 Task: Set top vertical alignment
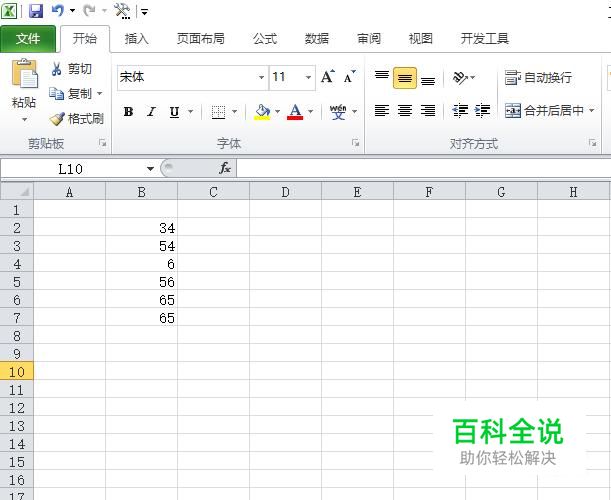(382, 77)
